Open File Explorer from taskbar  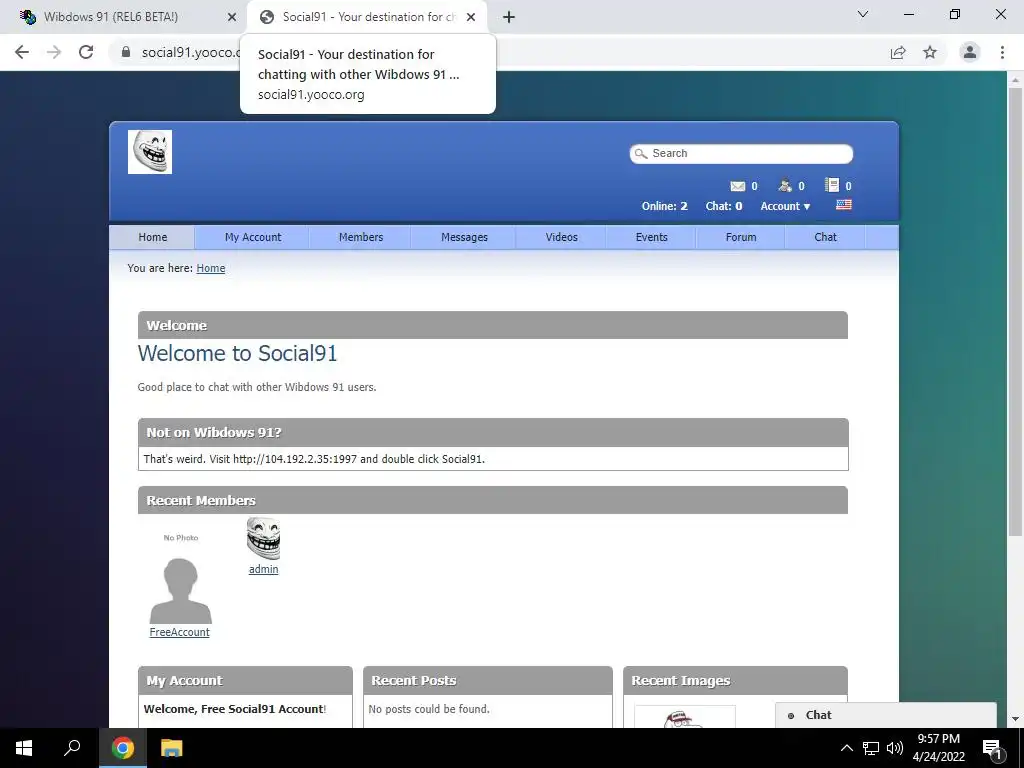click(171, 748)
